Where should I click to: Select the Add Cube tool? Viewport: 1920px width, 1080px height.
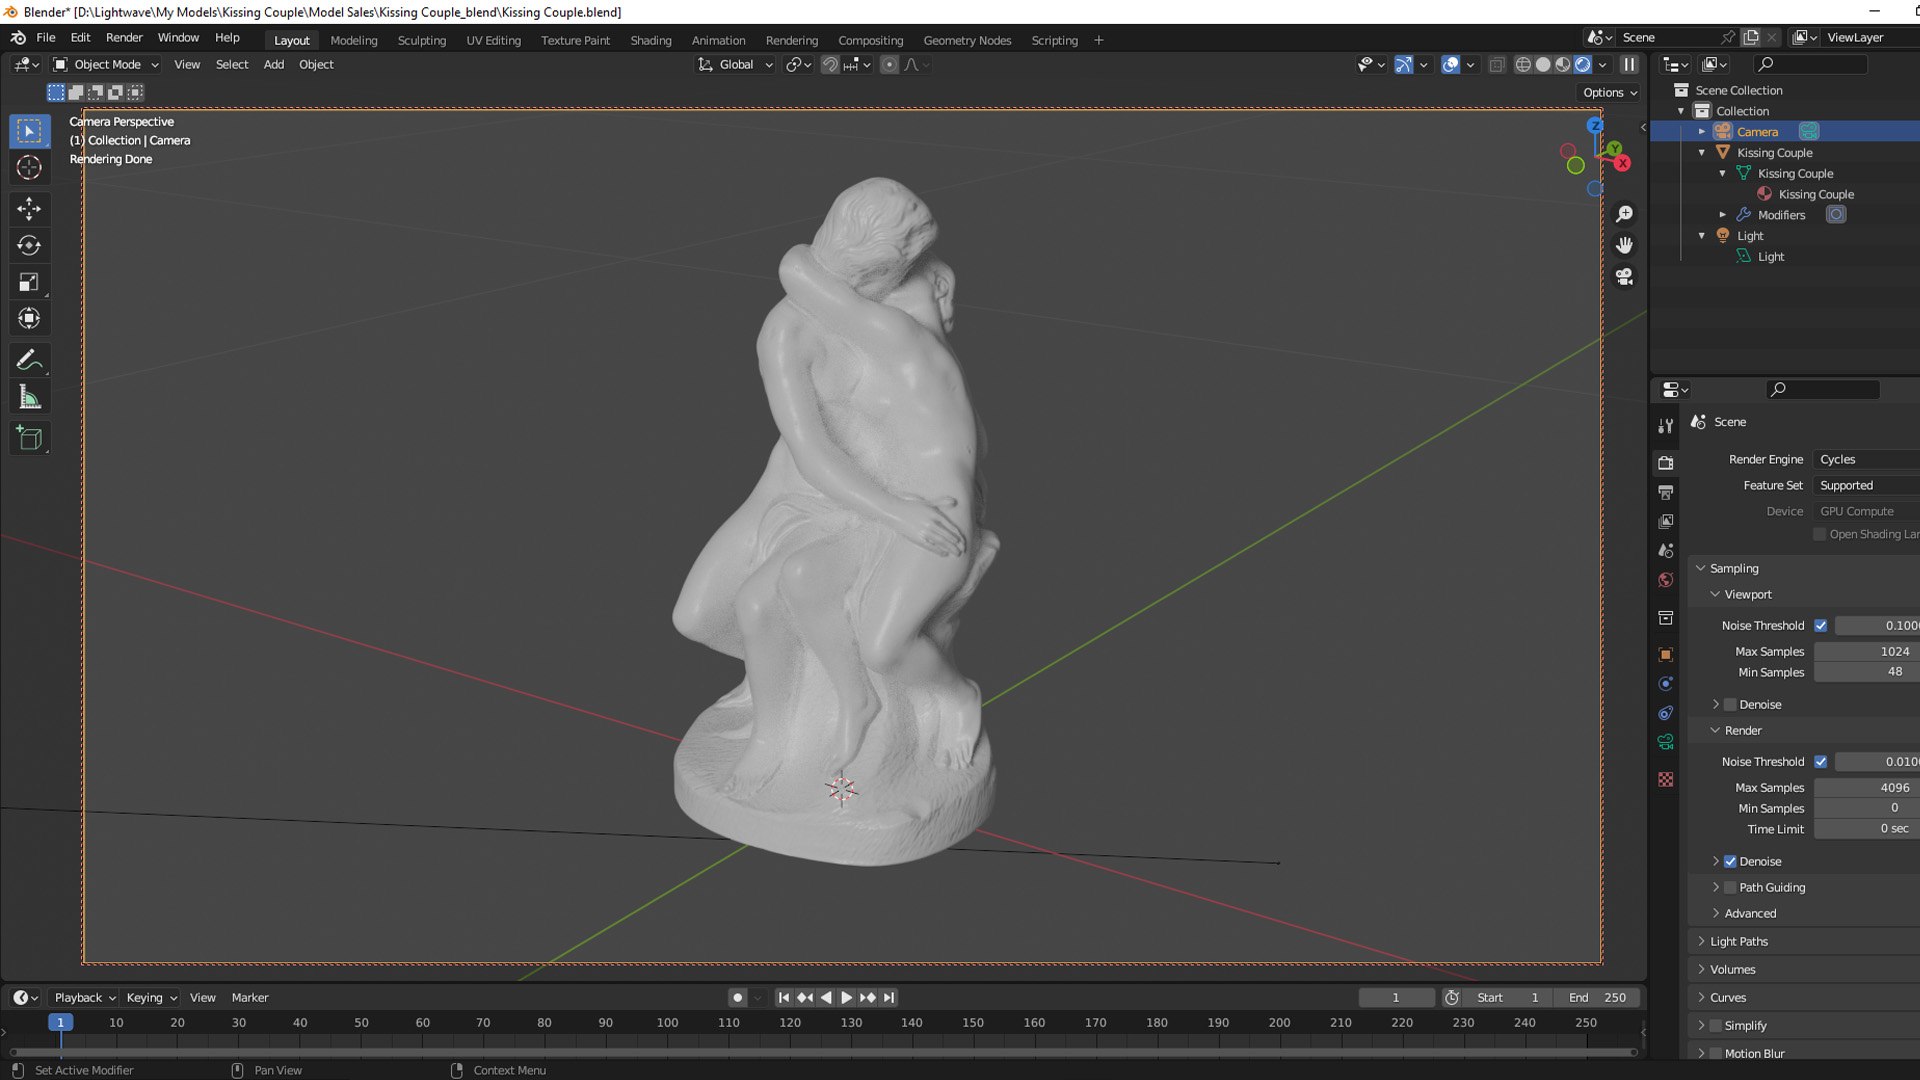[29, 438]
